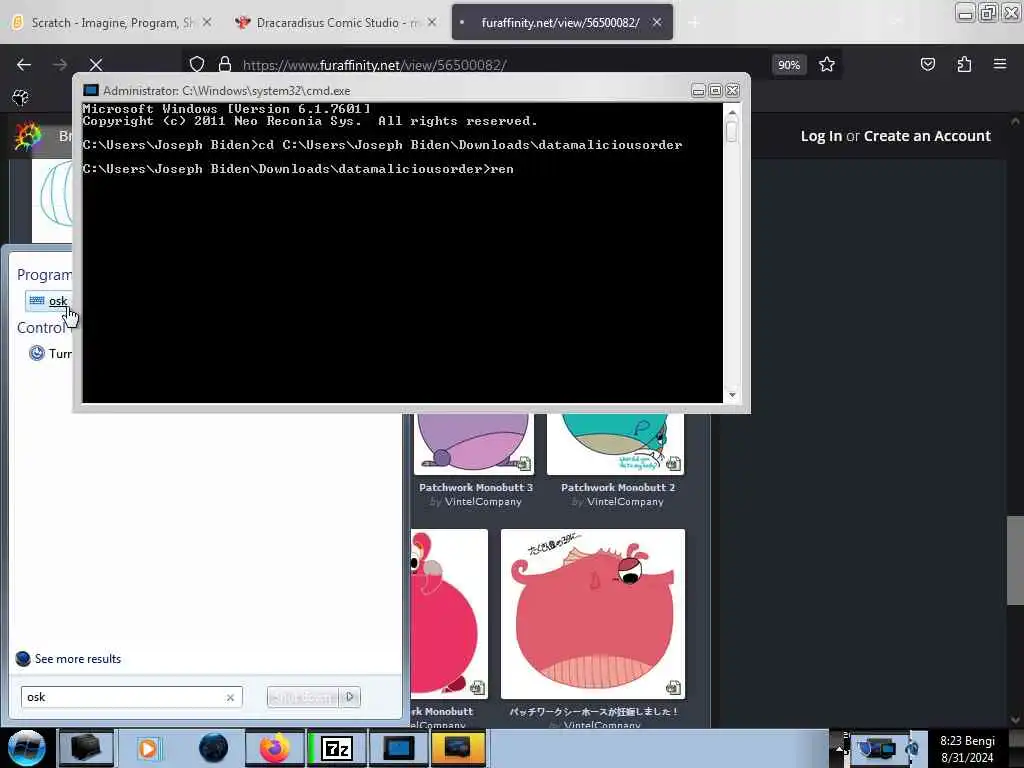Open a new tab with plus button
The height and width of the screenshot is (768, 1024).
pyautogui.click(x=694, y=23)
